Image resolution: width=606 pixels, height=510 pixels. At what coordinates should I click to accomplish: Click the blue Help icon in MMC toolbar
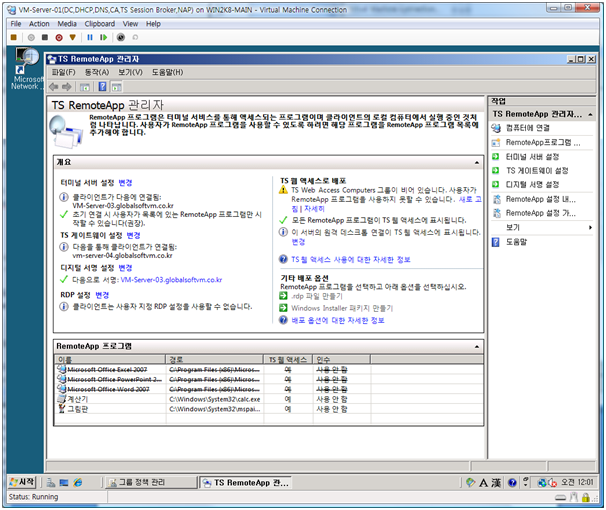(102, 87)
